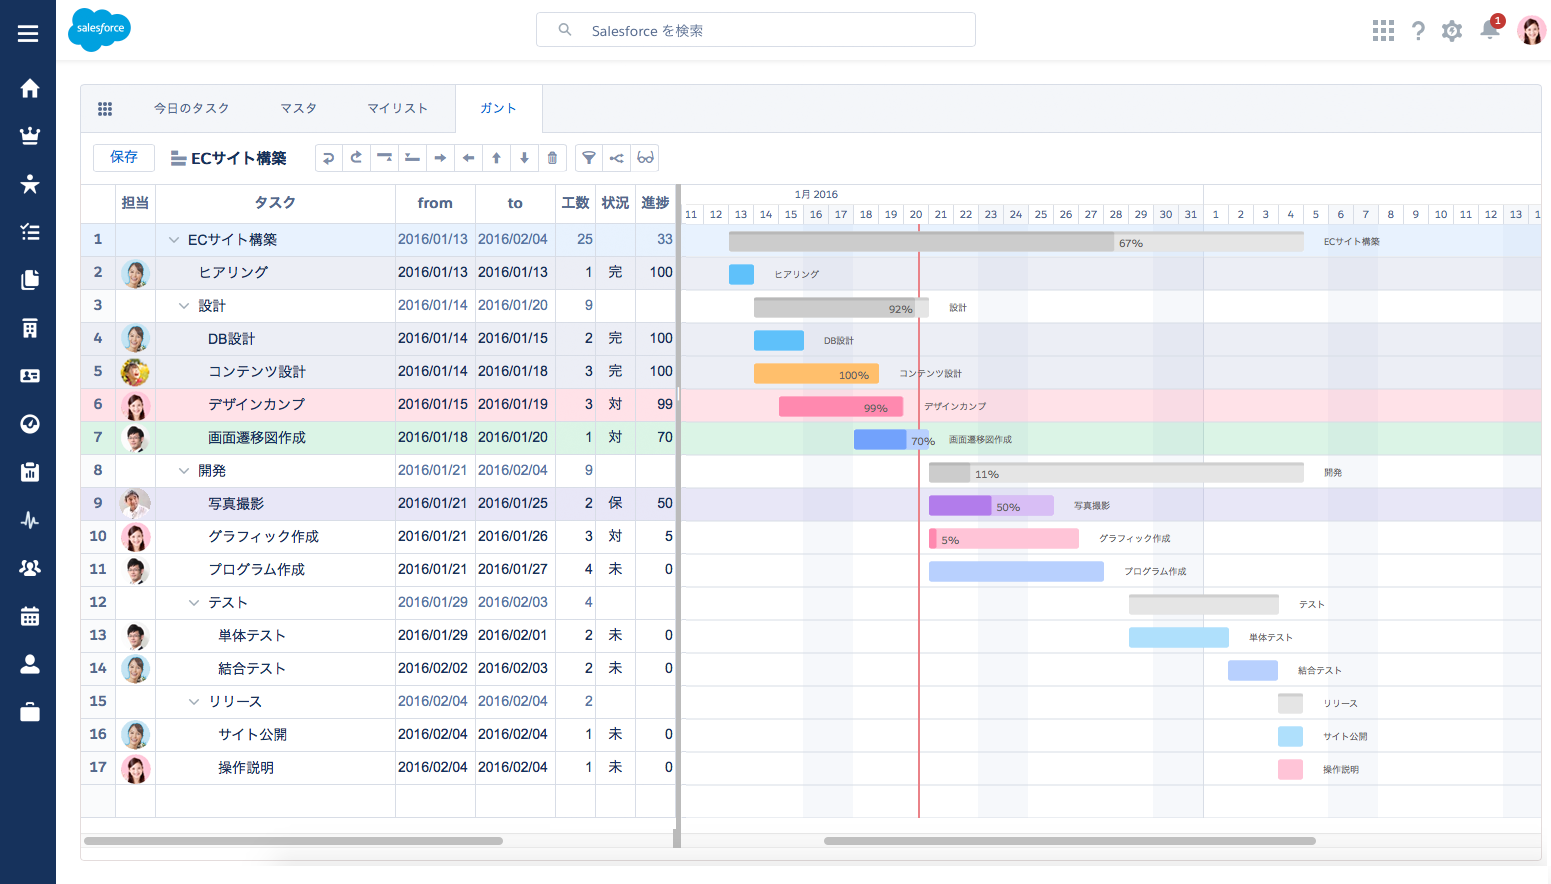Open the building accounts sidebar icon
The width and height of the screenshot is (1551, 884).
(x=30, y=328)
